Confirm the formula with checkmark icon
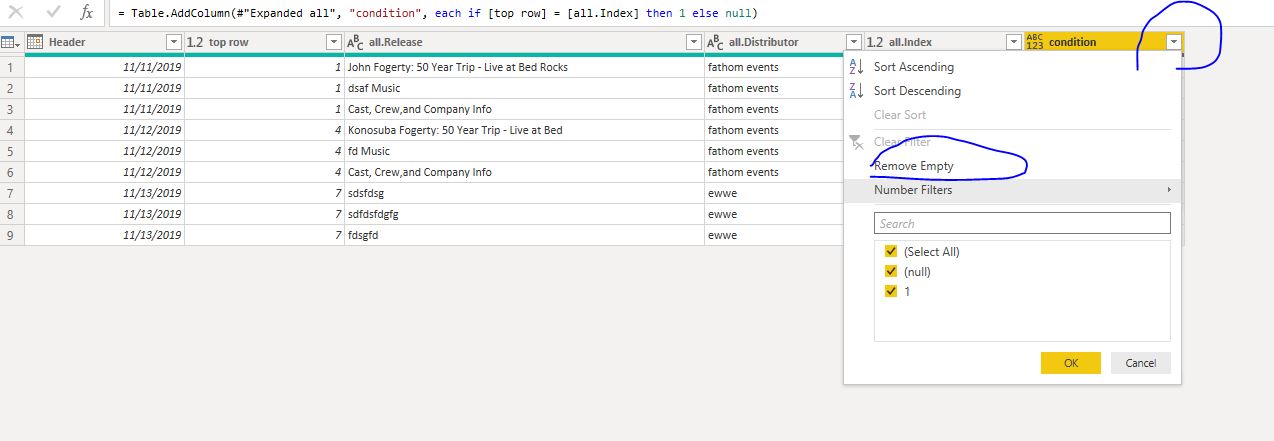Image resolution: width=1274 pixels, height=441 pixels. point(53,14)
